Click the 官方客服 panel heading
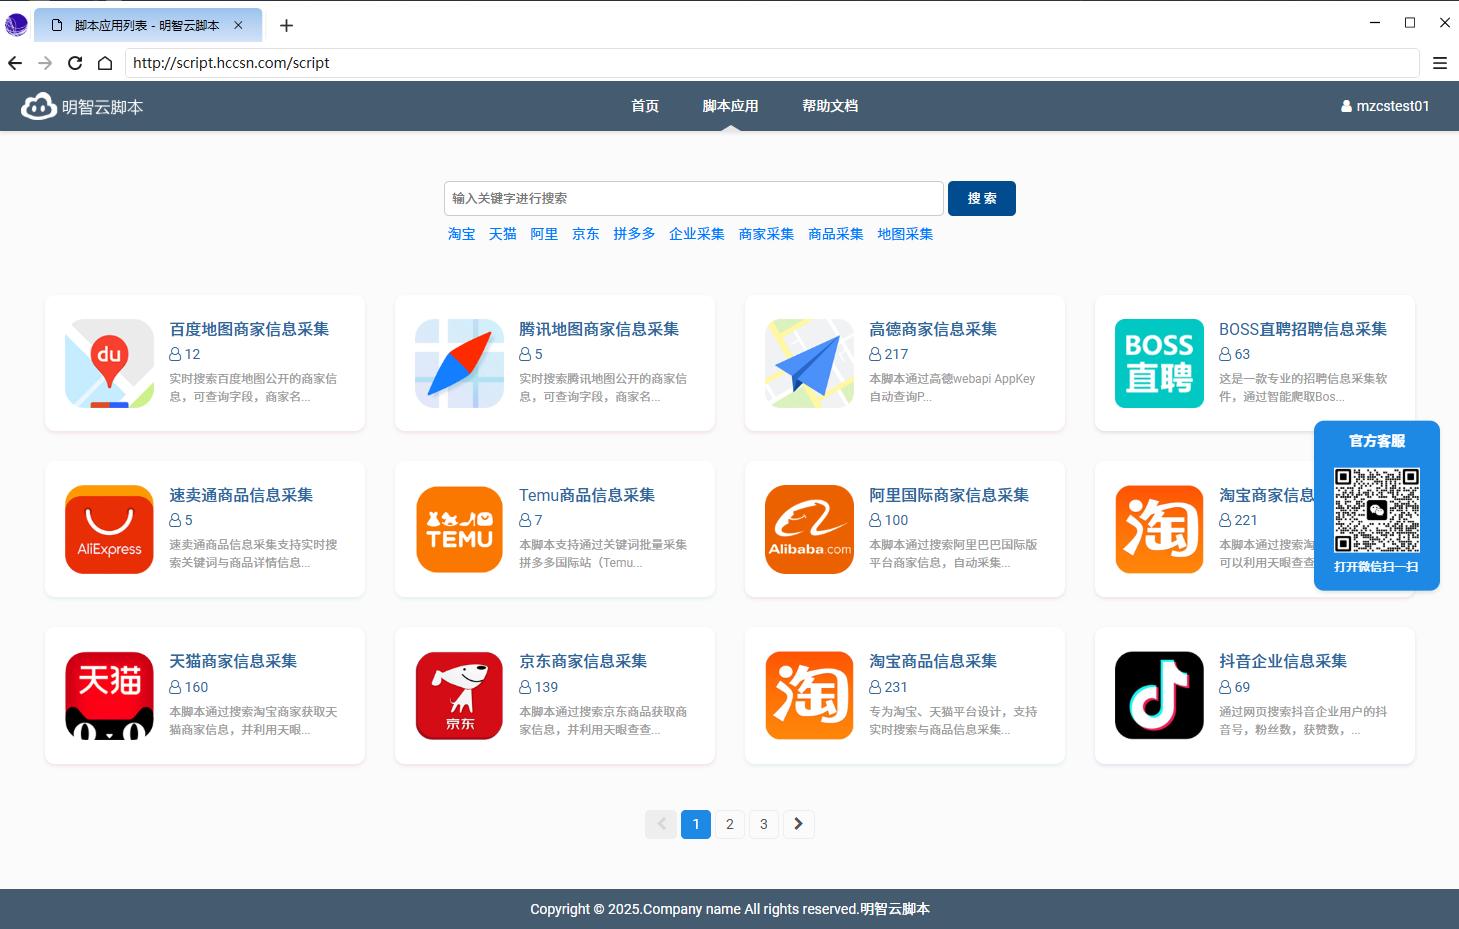The width and height of the screenshot is (1459, 929). click(1377, 441)
